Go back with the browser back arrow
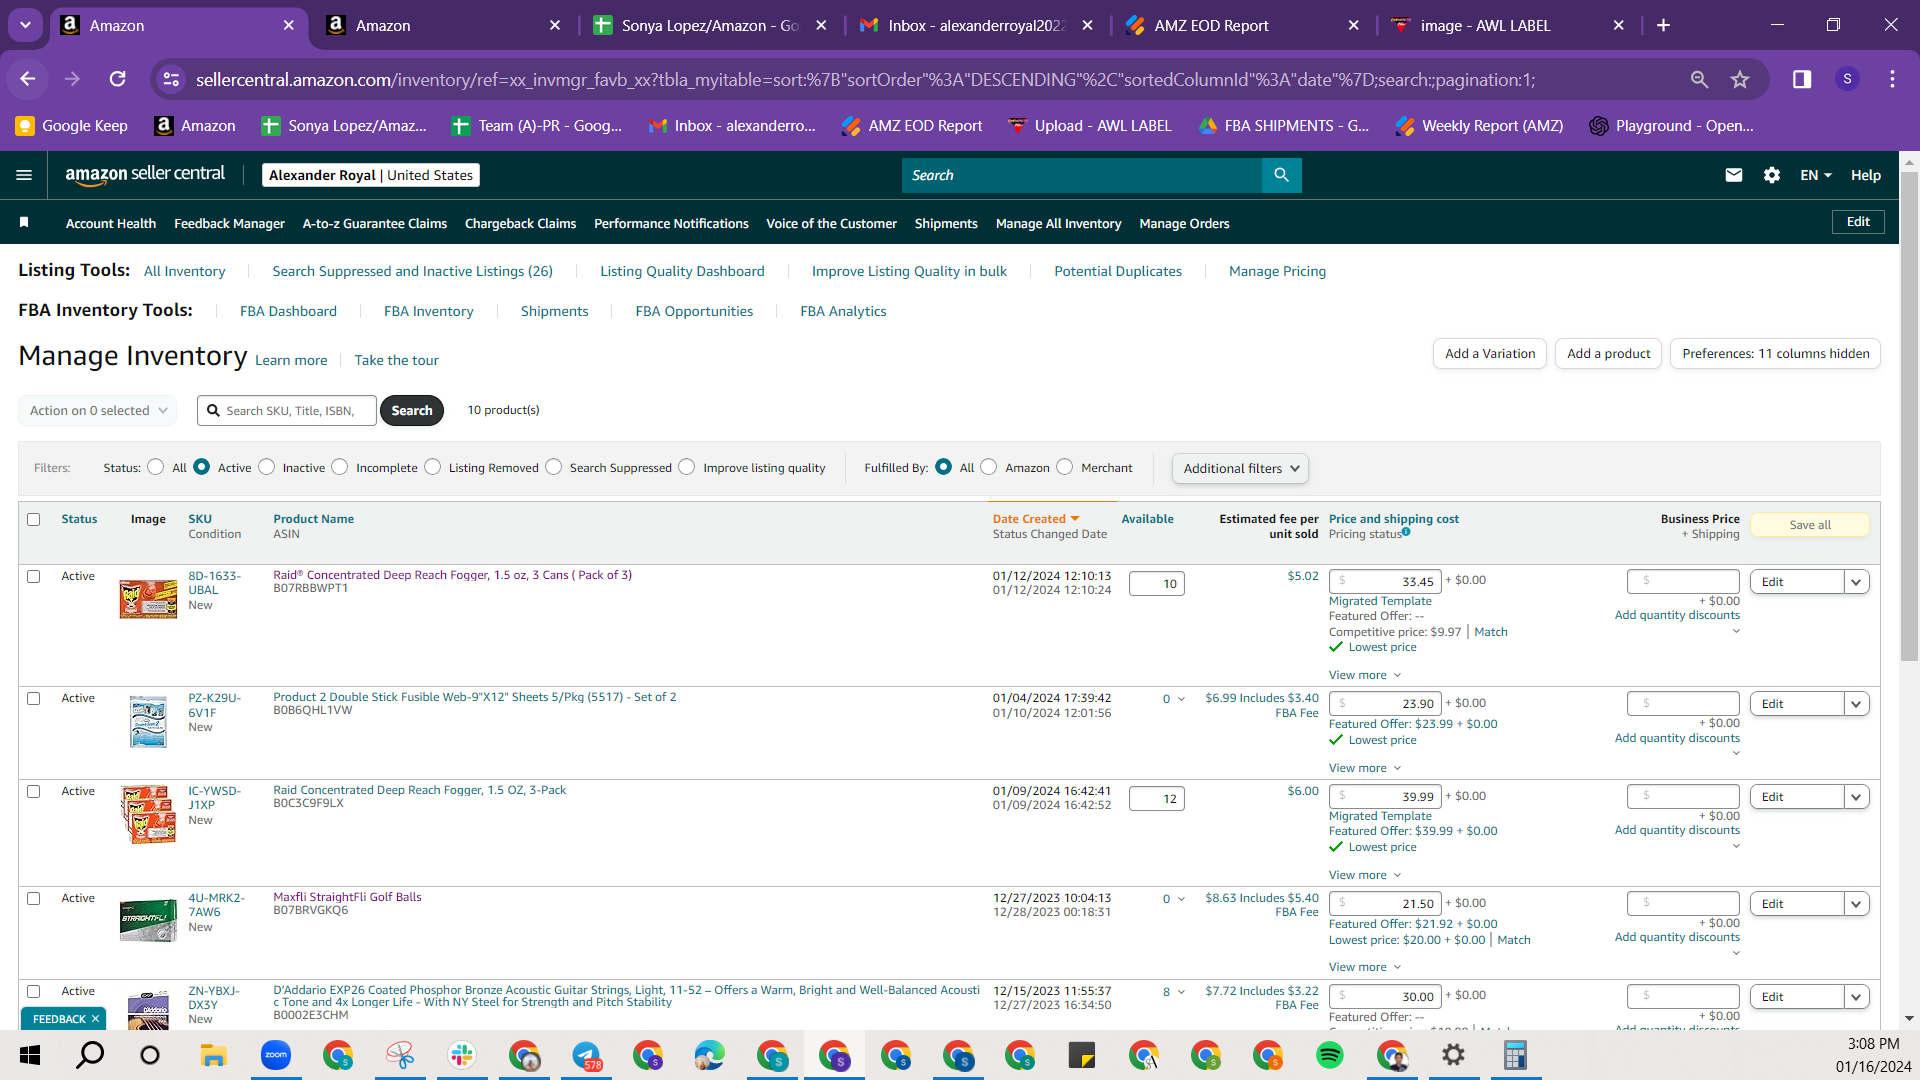 28,79
